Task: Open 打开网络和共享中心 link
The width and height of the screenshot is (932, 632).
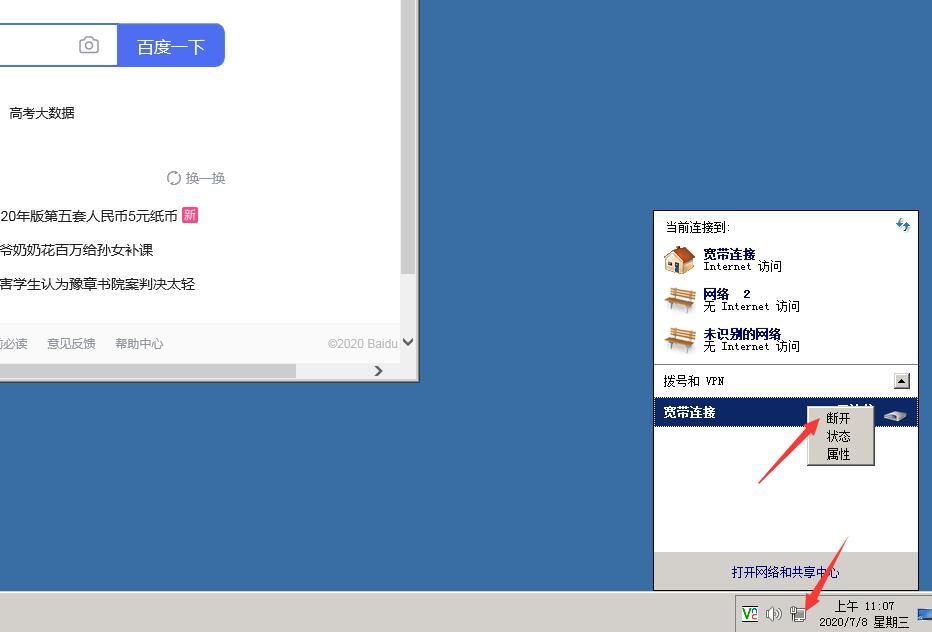Action: [x=785, y=573]
